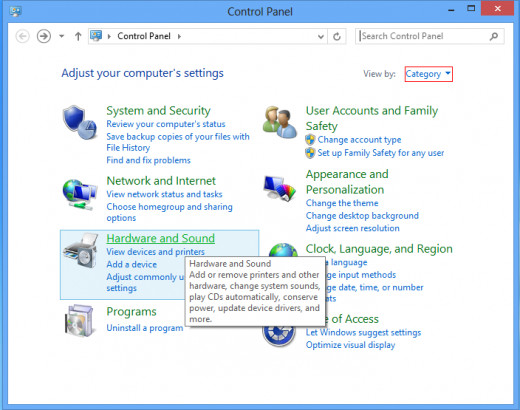520x410 pixels.
Task: Maximize the Control Panel window
Action: point(471,9)
